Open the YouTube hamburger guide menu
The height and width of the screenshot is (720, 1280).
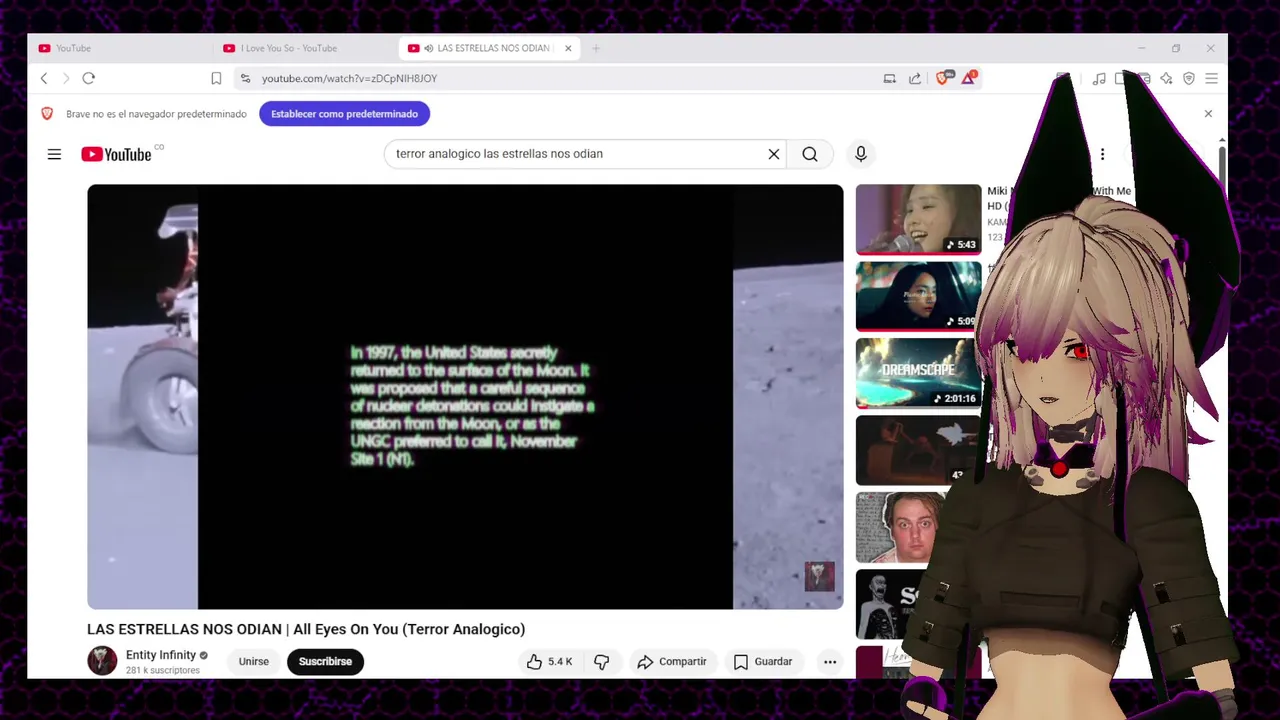[x=54, y=154]
